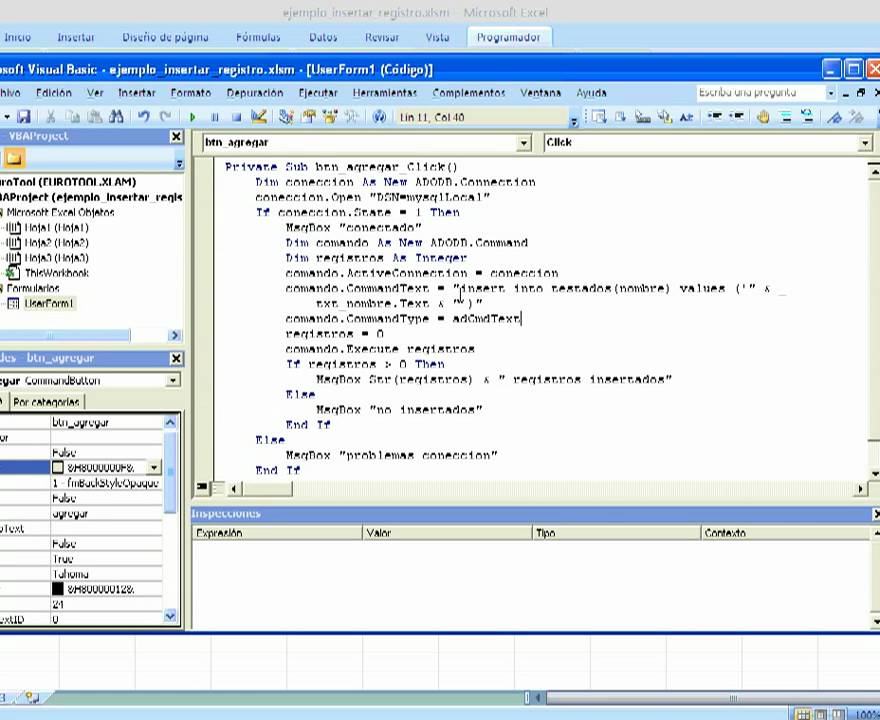Screen dimensions: 880x720
Task: Expand the BackColor value dropdown arrow
Action: click(154, 467)
